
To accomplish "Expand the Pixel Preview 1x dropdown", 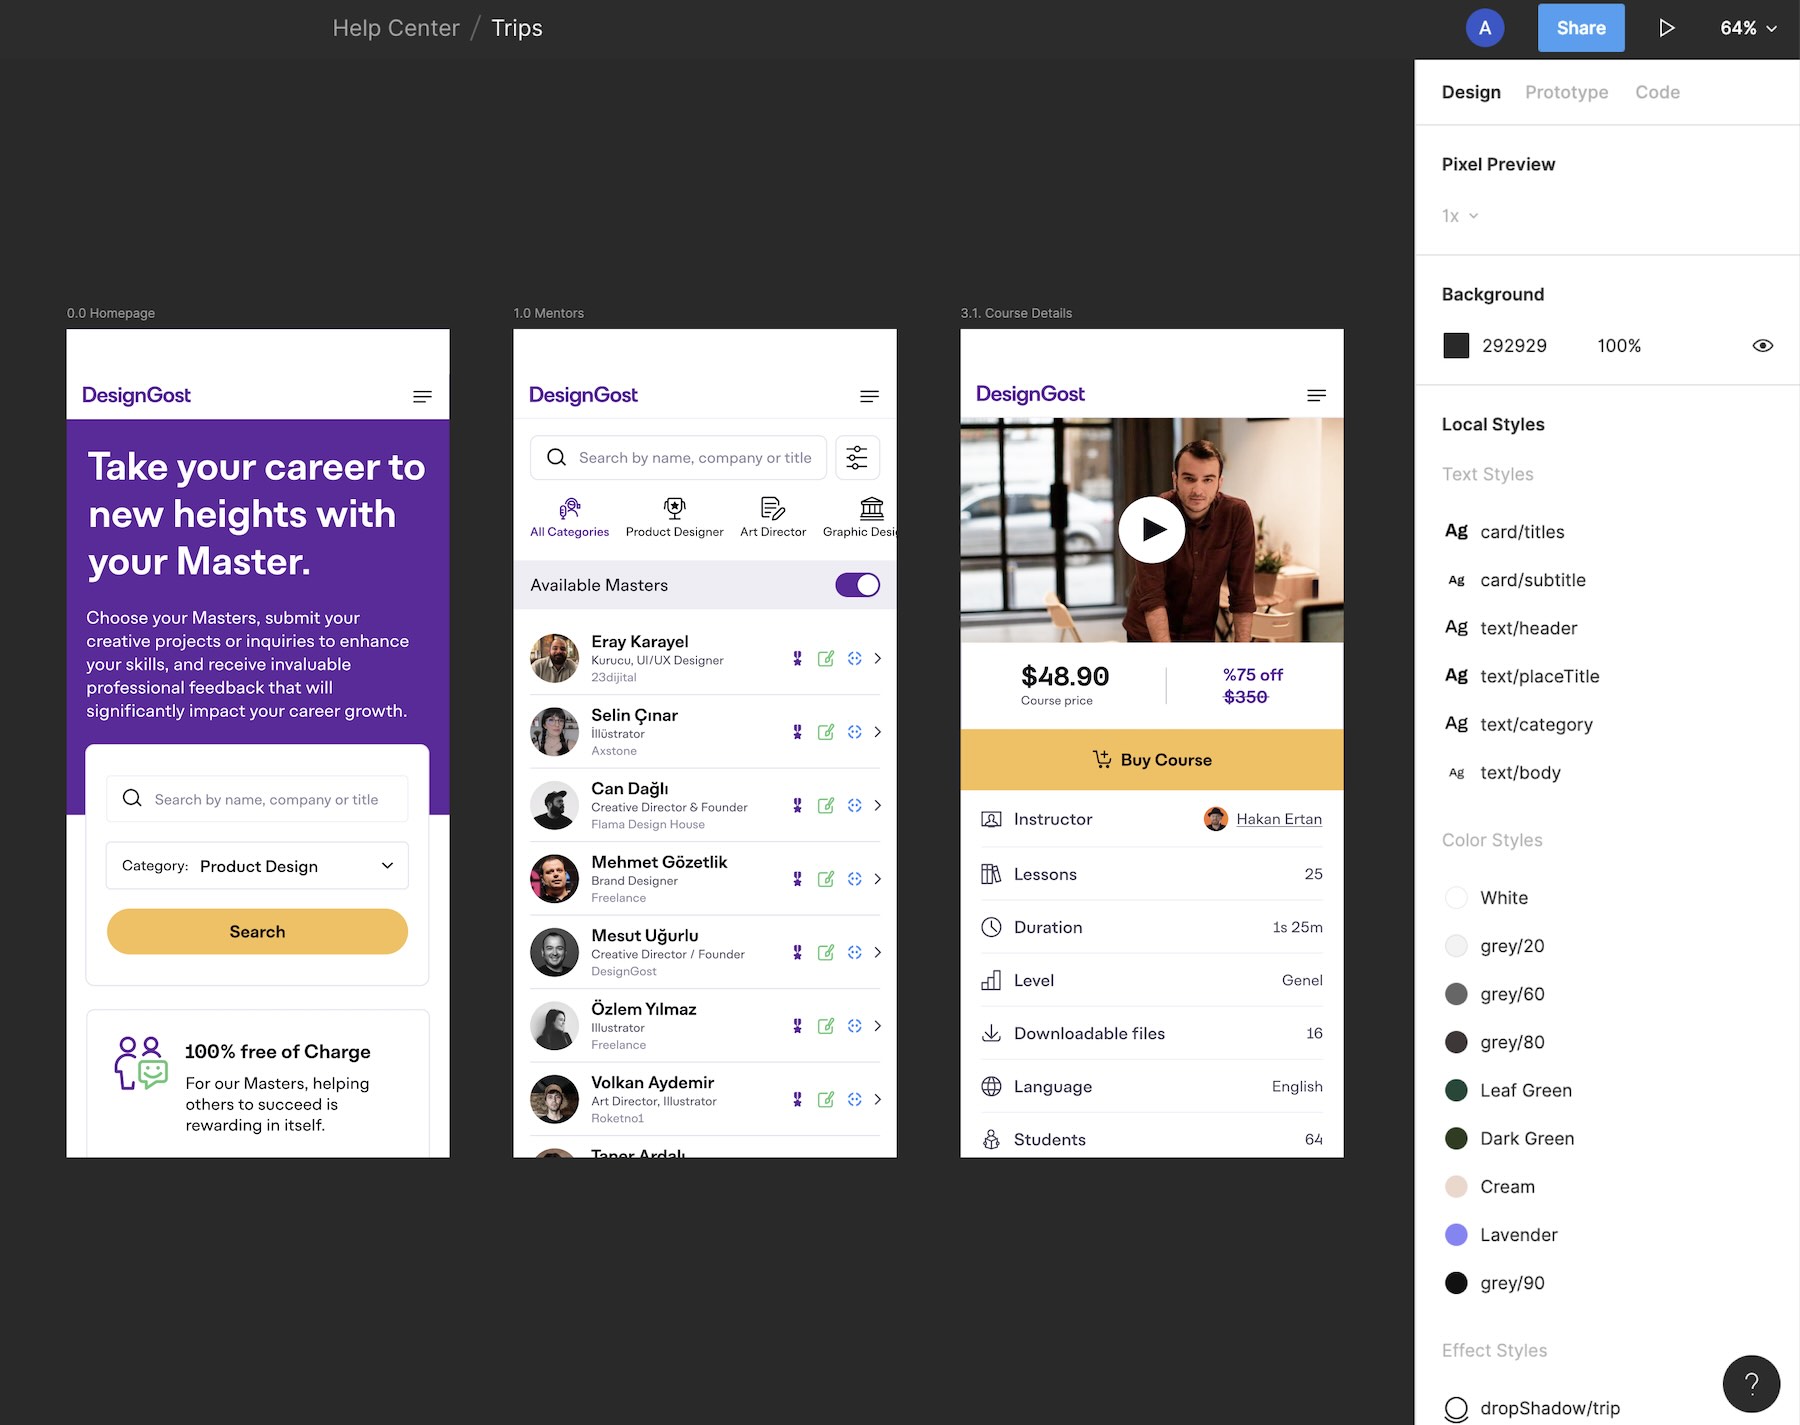I will point(1459,216).
